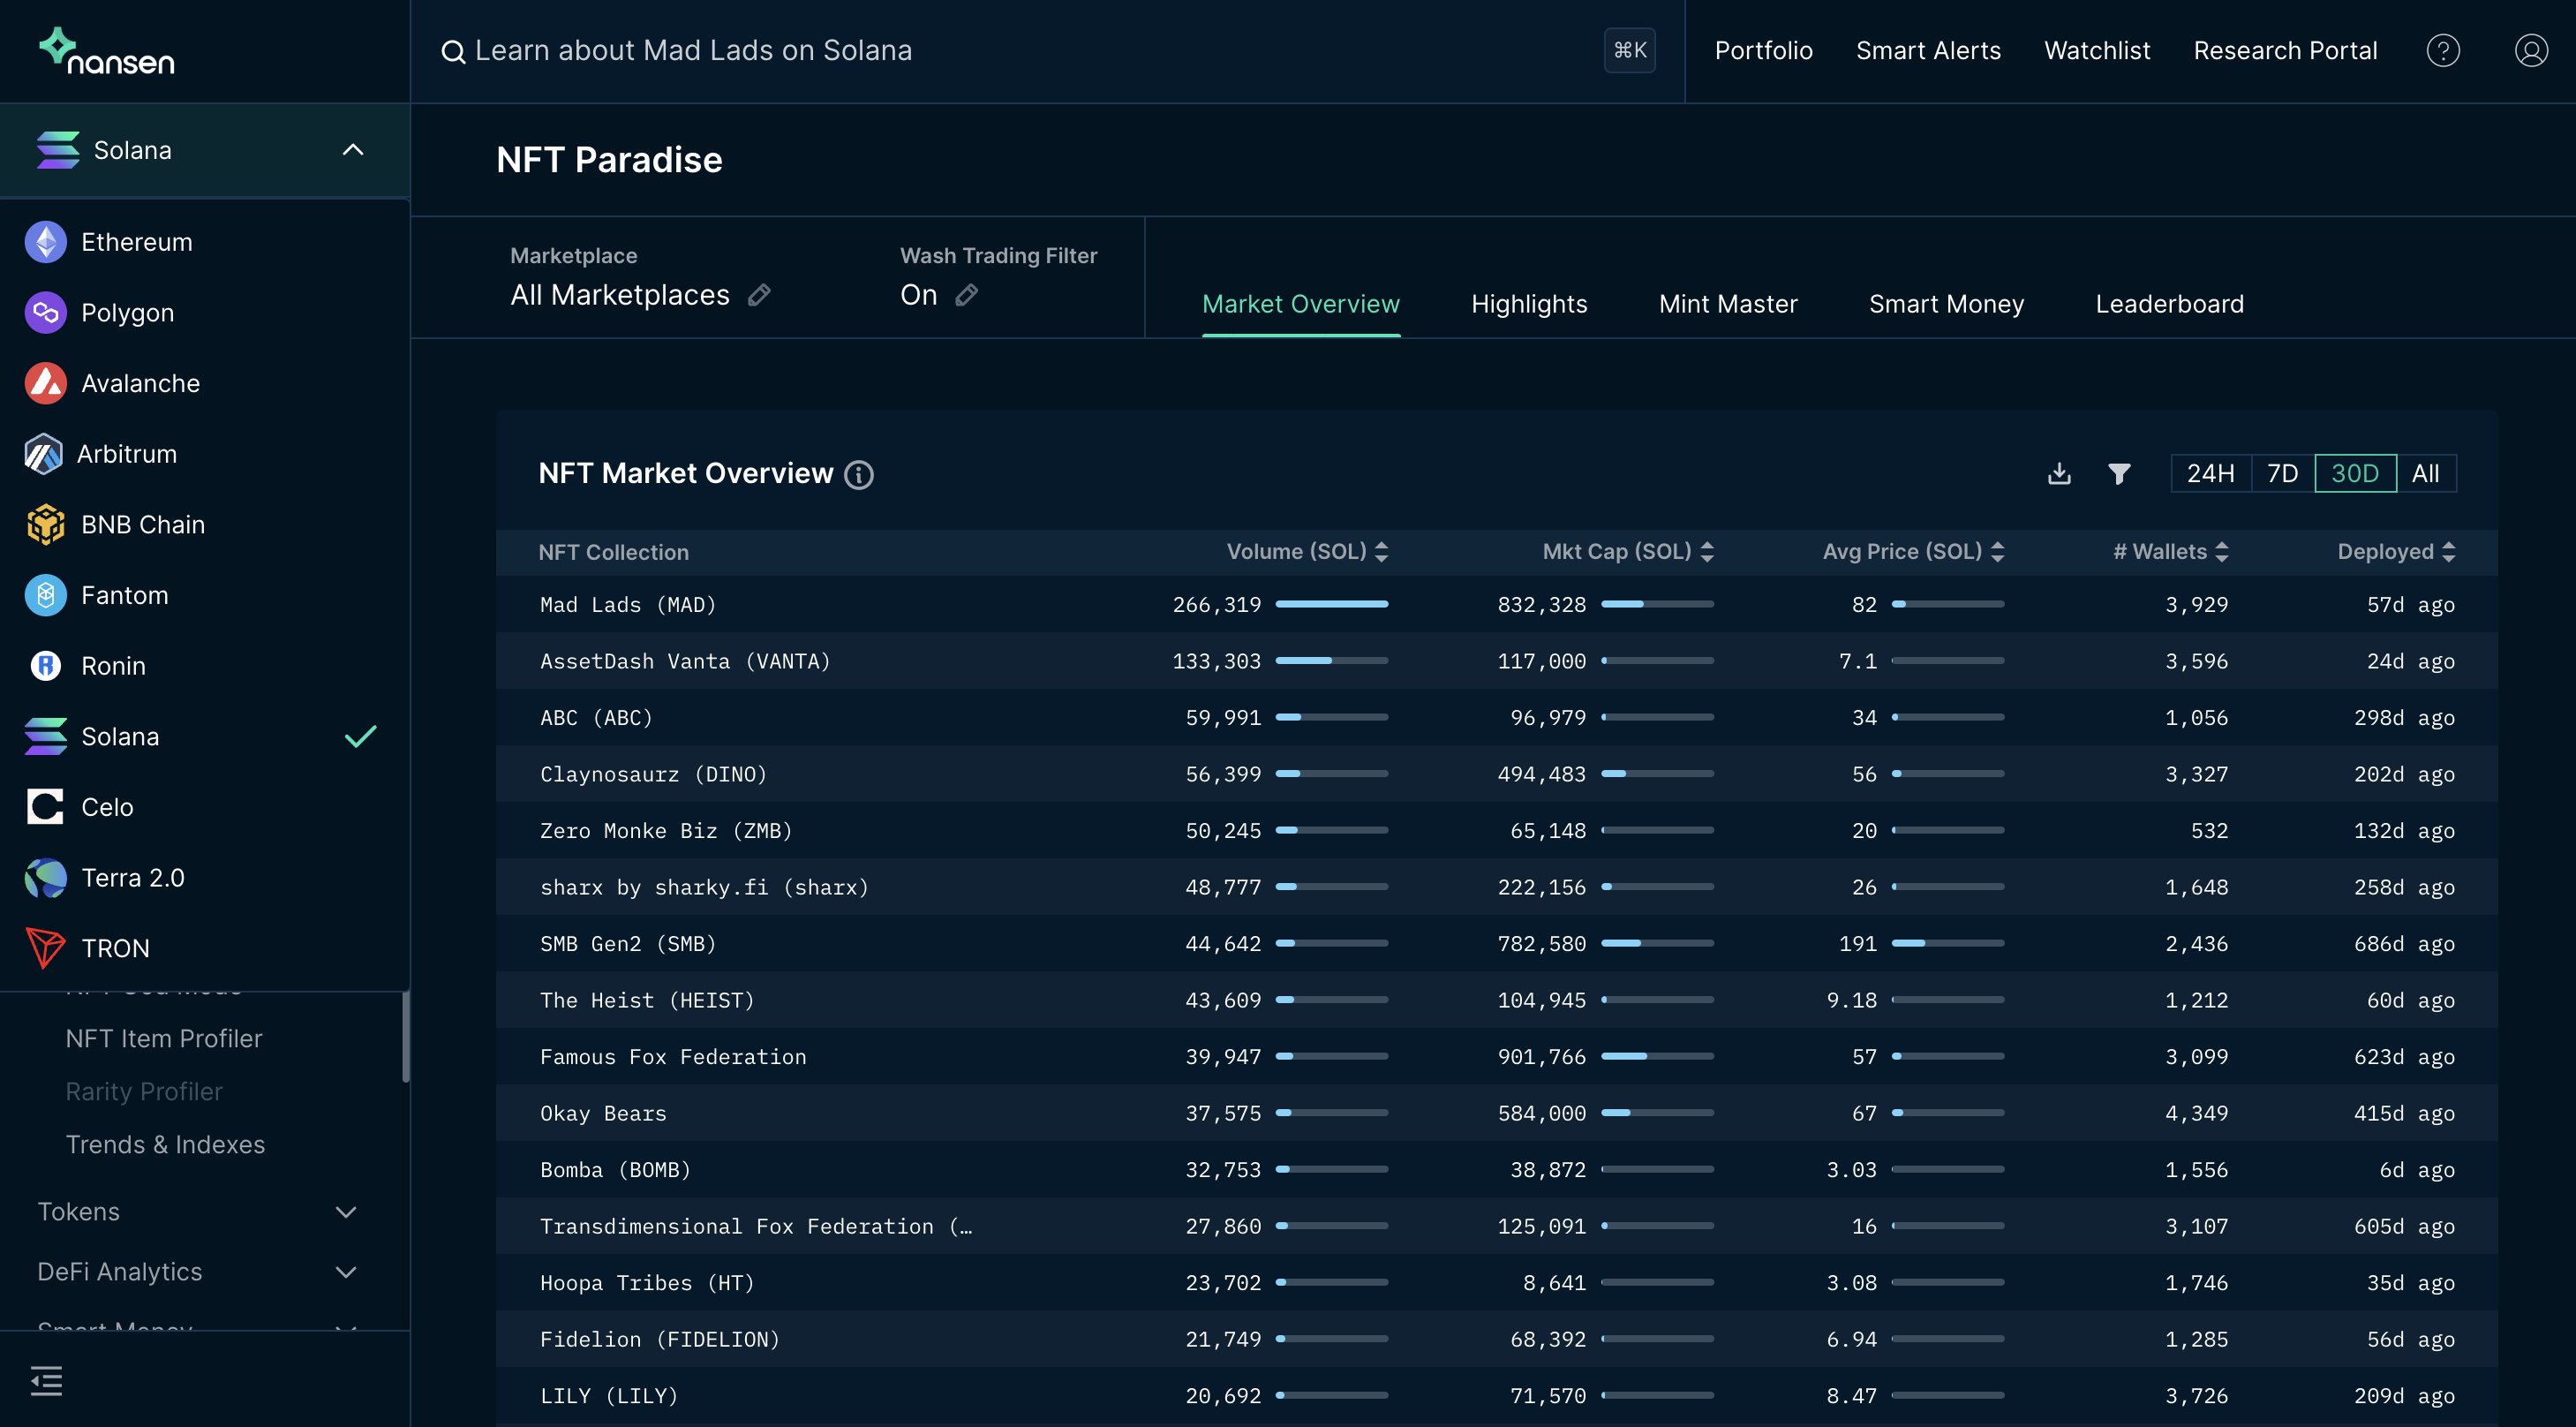2576x1427 pixels.
Task: Open Smart Alerts
Action: [x=1928, y=51]
